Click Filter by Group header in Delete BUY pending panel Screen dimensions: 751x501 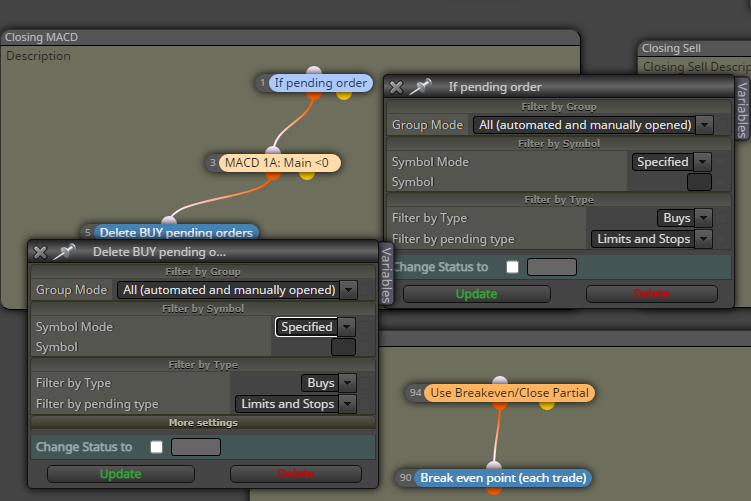pos(203,272)
